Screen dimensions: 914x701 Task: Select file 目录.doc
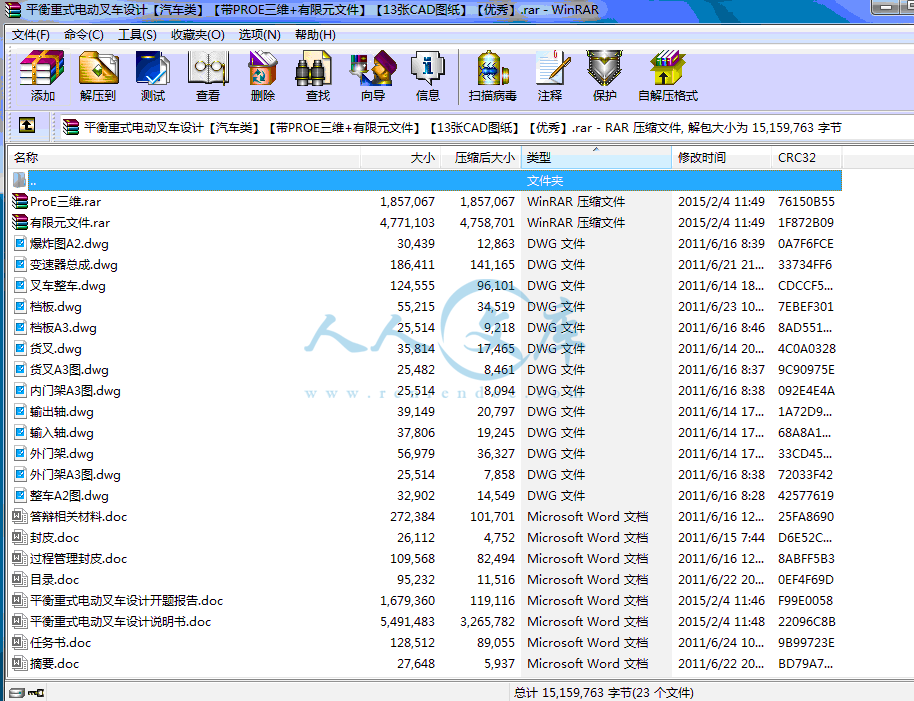tap(54, 579)
